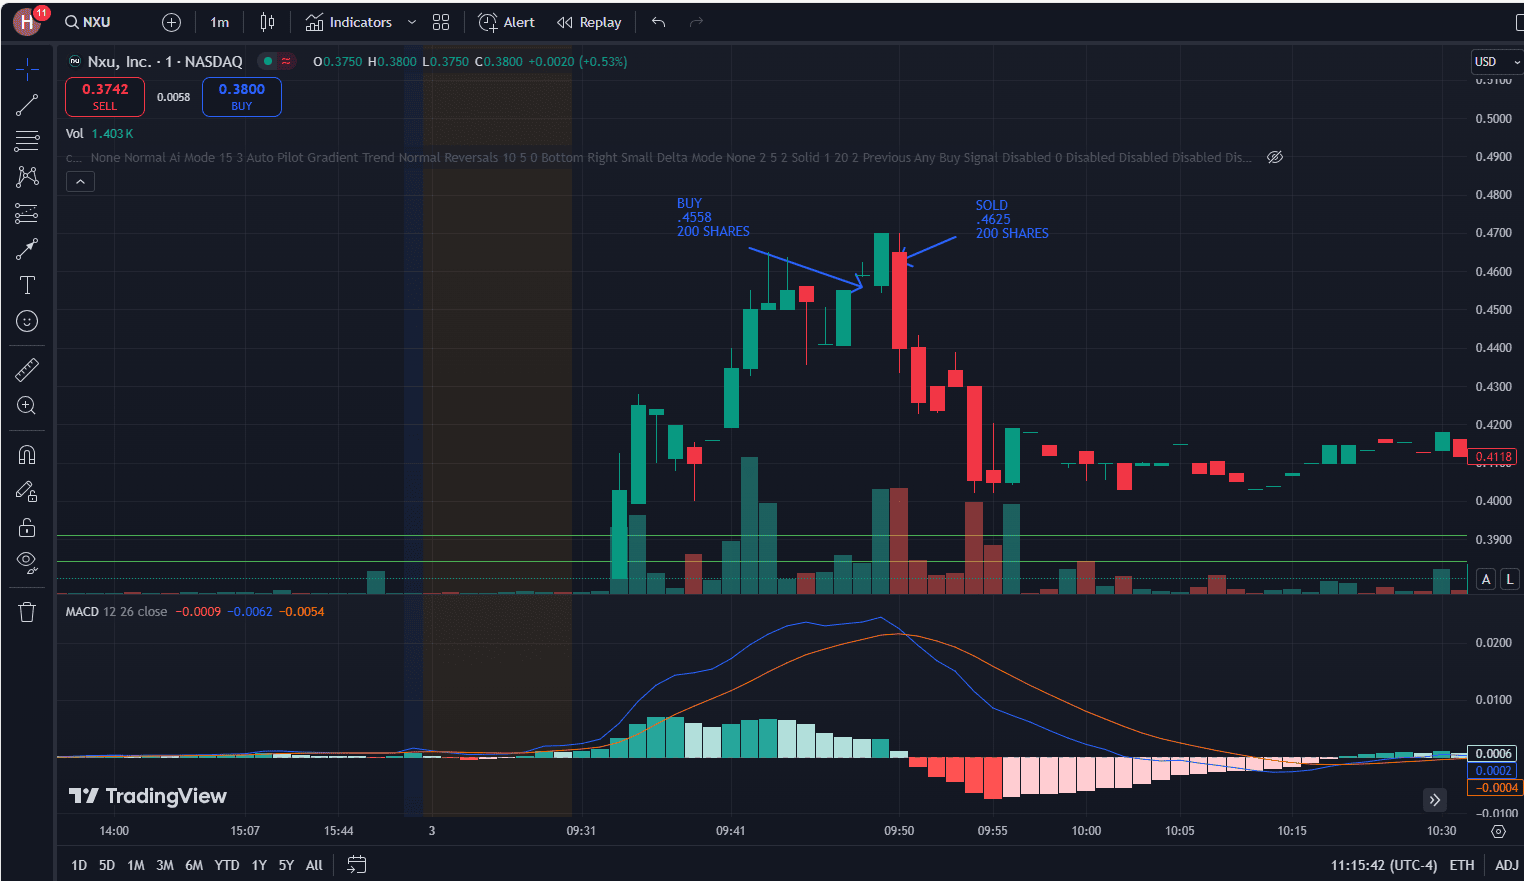Image resolution: width=1524 pixels, height=881 pixels.
Task: Open the text annotation tool
Action: 26,285
